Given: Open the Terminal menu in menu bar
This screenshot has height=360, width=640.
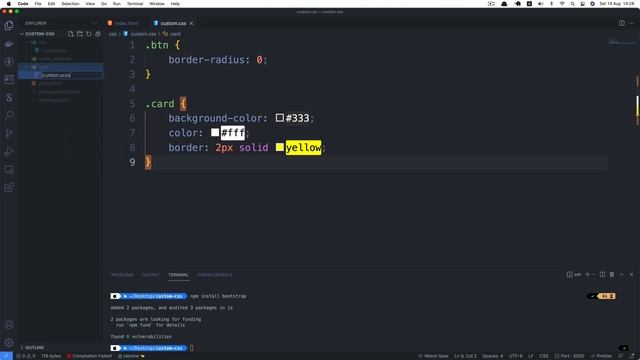Looking at the screenshot, I should pos(135,4).
